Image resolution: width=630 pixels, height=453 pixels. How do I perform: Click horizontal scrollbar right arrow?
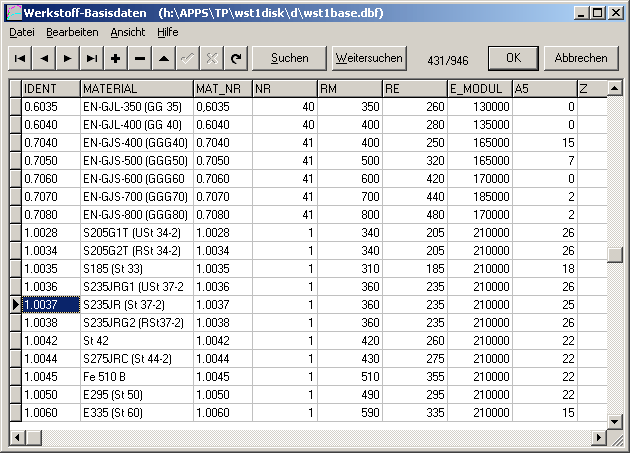(x=599, y=438)
